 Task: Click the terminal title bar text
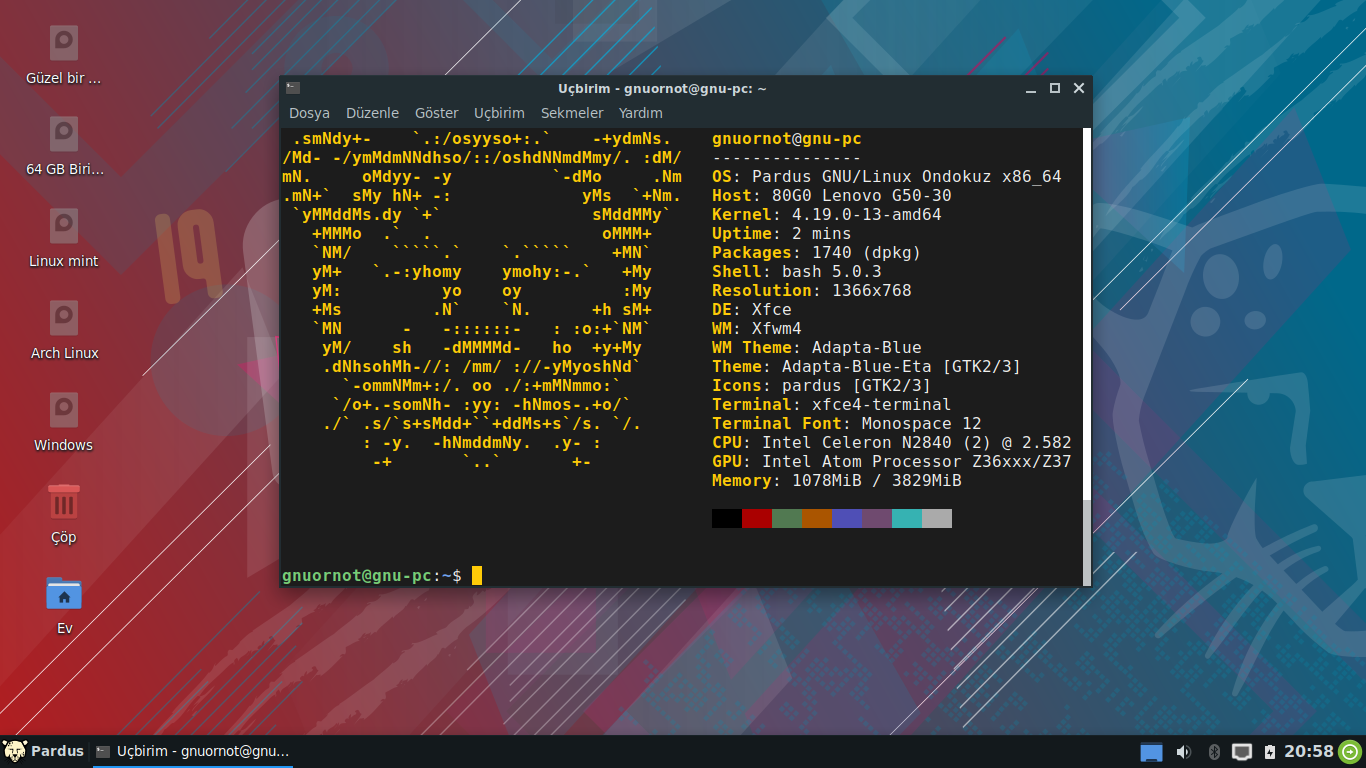pos(662,88)
